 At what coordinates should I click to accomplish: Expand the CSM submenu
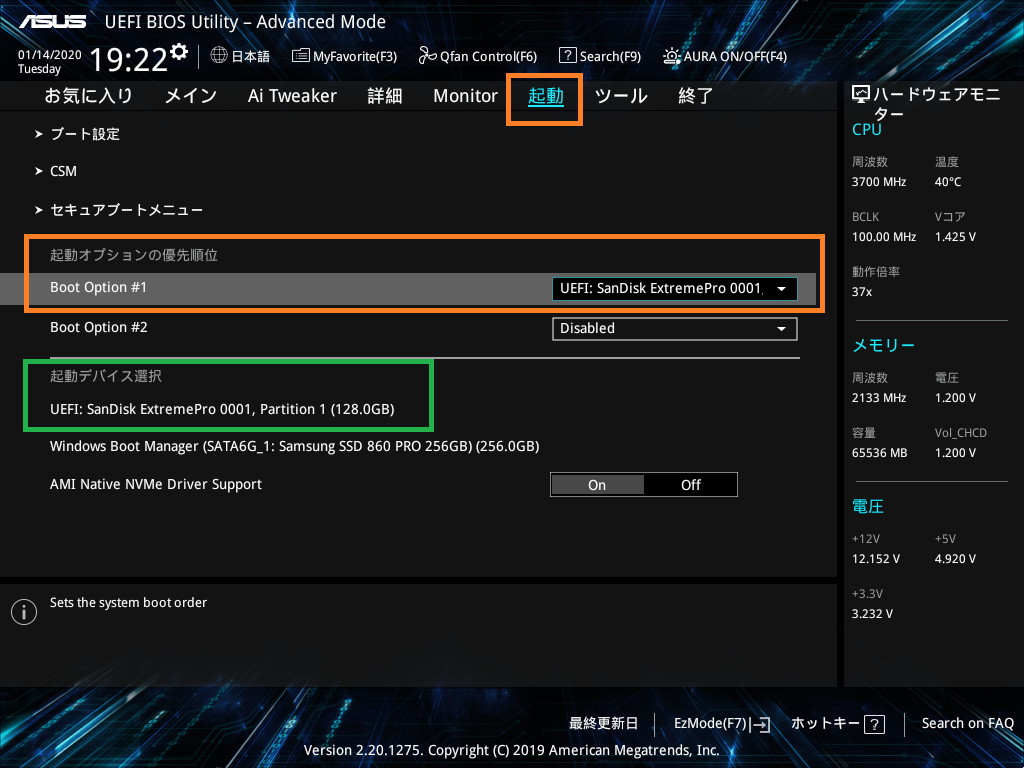tap(63, 172)
